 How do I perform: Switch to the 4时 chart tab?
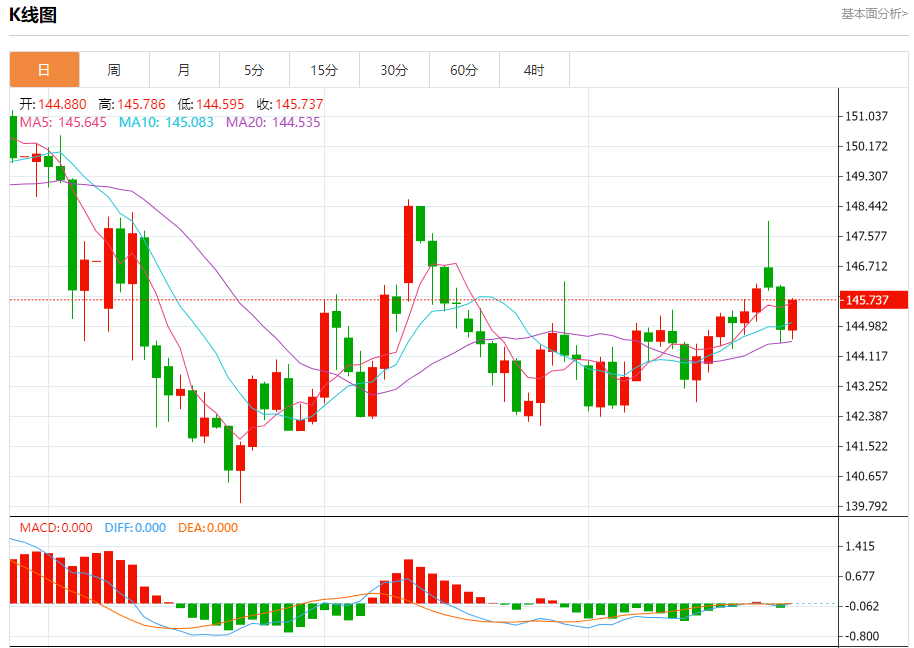[x=534, y=70]
